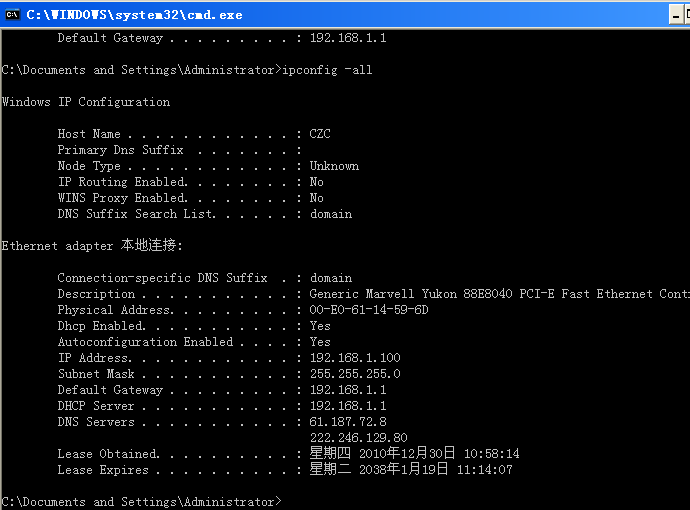The width and height of the screenshot is (690, 510).
Task: Click the WINS Proxy Enabled value
Action: point(316,198)
